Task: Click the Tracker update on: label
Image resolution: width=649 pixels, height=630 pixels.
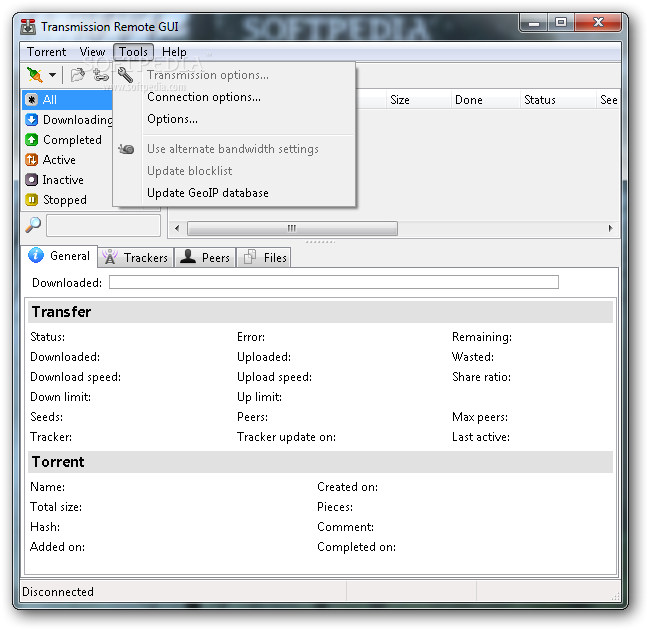Action: point(286,437)
